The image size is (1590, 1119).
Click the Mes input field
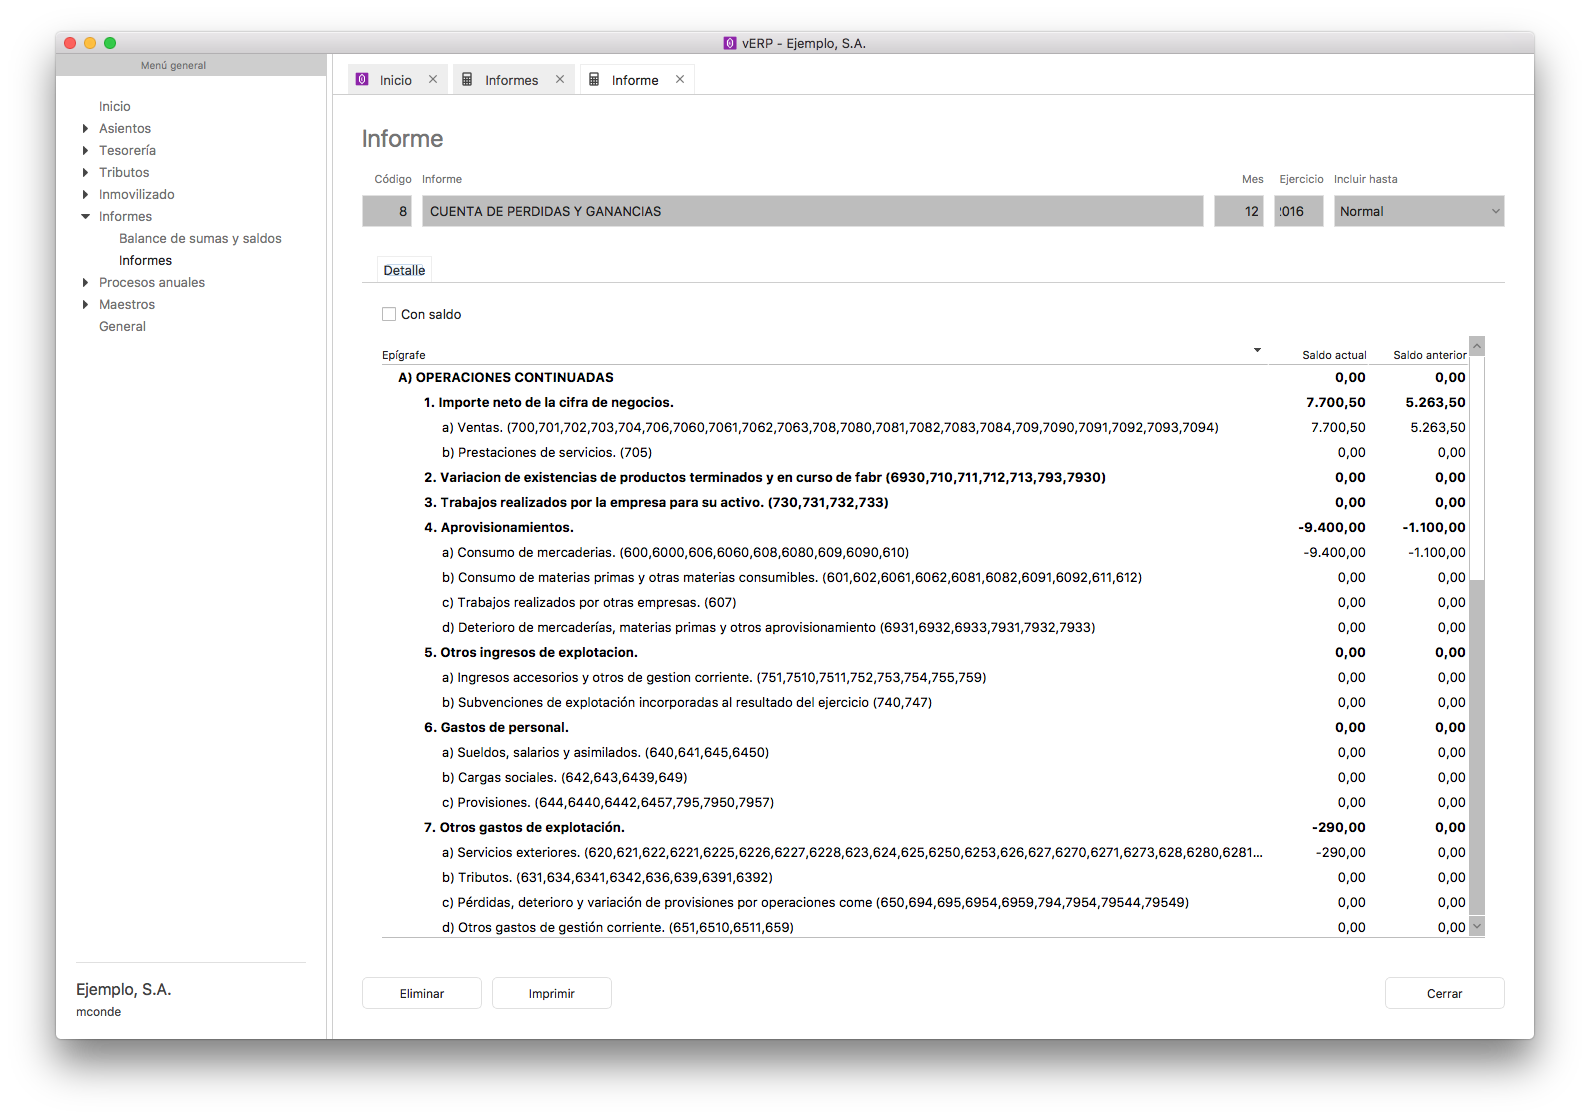1238,211
